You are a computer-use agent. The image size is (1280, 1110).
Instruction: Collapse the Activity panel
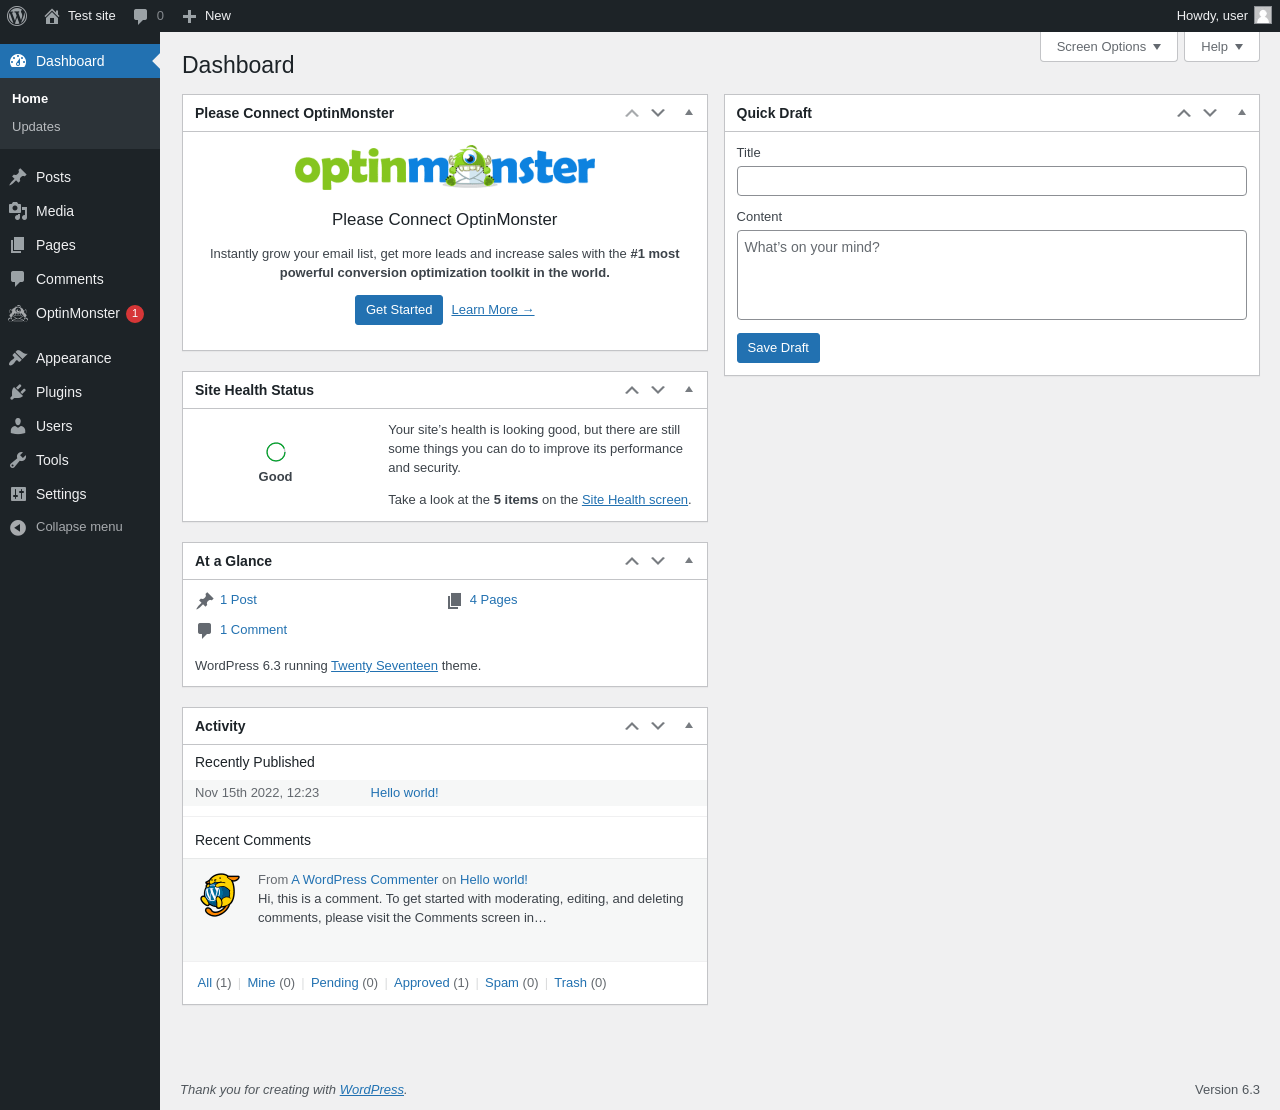(689, 726)
